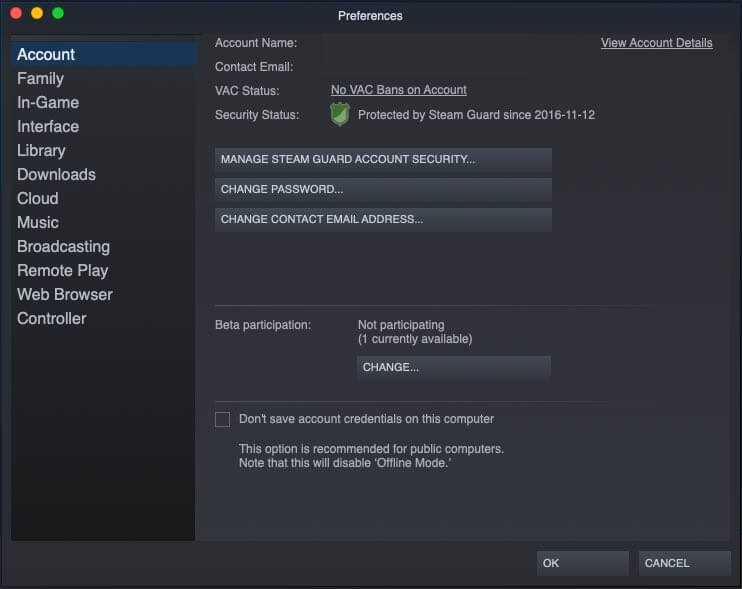Zoom Preferences window using green button
Image resolution: width=742 pixels, height=589 pixels.
[58, 13]
